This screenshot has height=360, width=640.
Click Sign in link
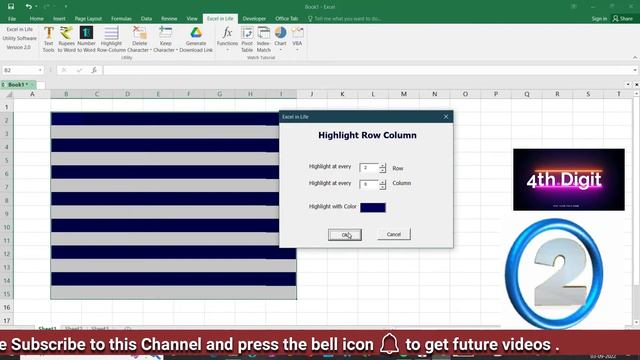(x=599, y=19)
